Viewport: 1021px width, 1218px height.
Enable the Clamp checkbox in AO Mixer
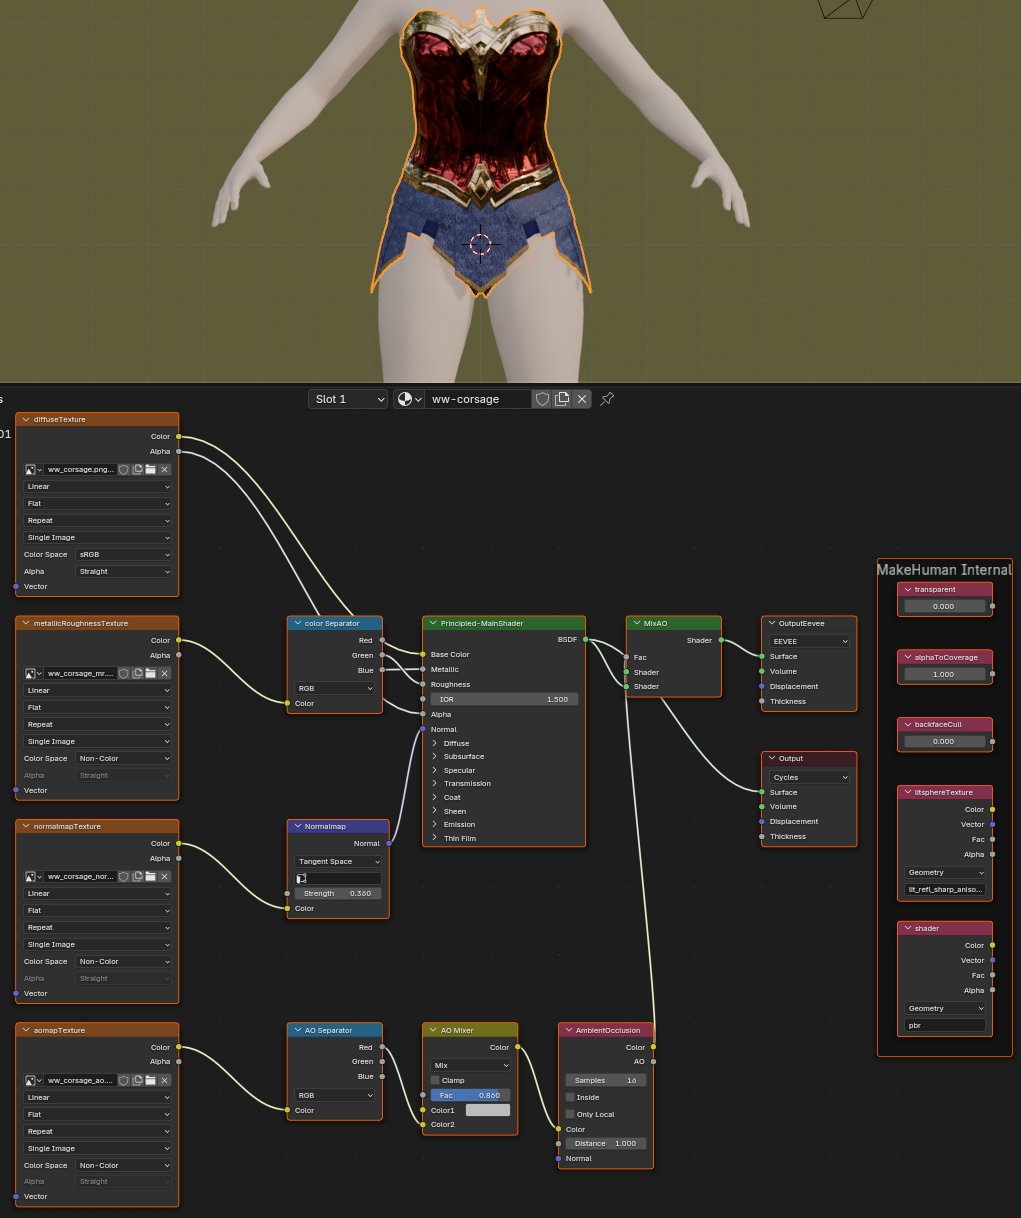(x=435, y=1080)
